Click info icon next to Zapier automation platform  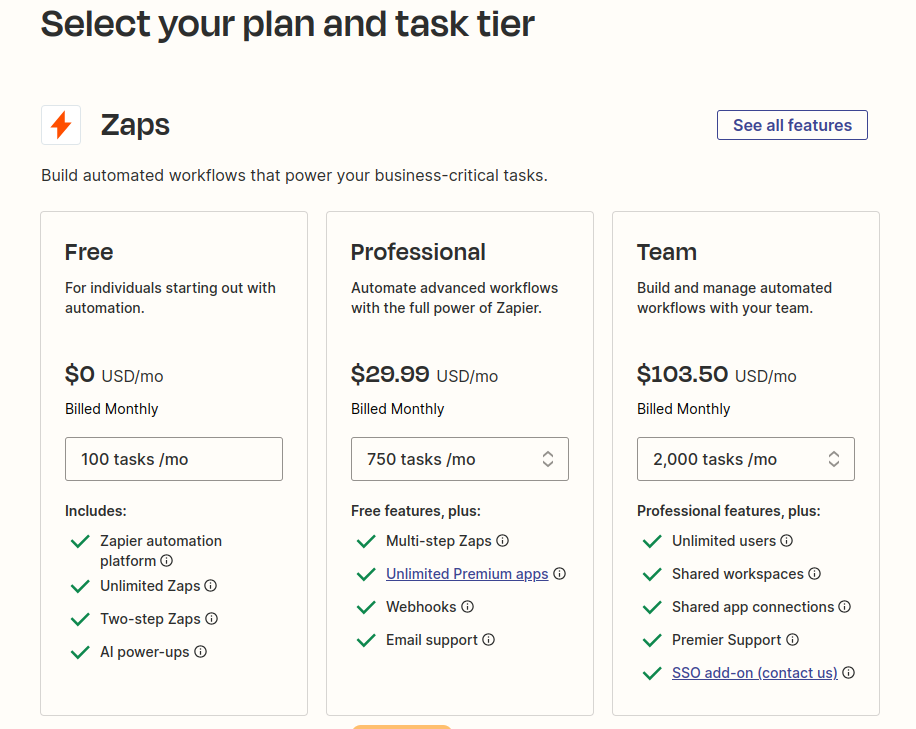[167, 561]
